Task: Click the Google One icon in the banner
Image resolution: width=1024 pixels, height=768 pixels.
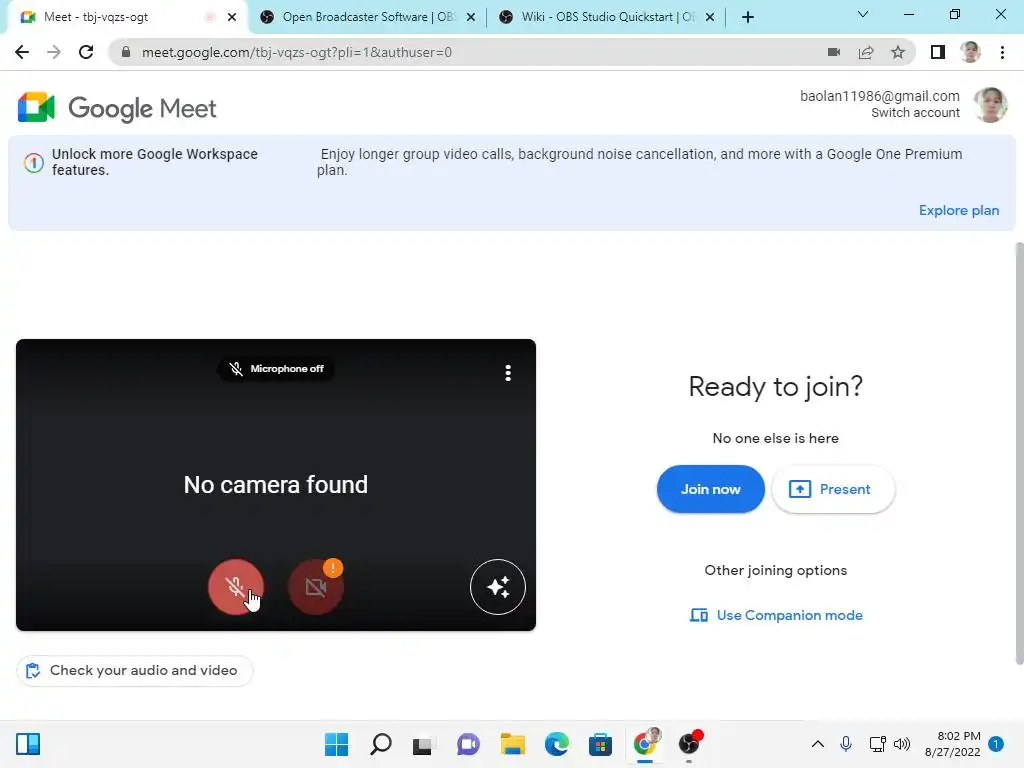Action: pos(34,162)
